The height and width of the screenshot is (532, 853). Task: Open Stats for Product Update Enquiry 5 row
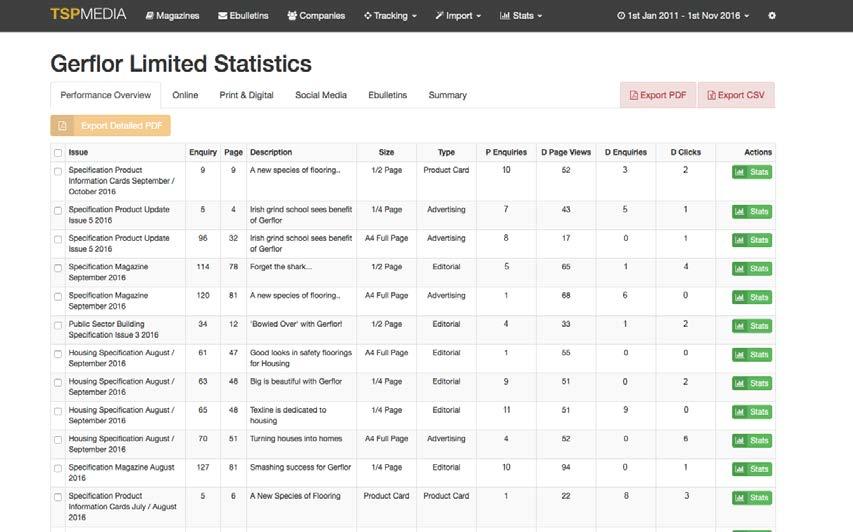[x=752, y=212]
